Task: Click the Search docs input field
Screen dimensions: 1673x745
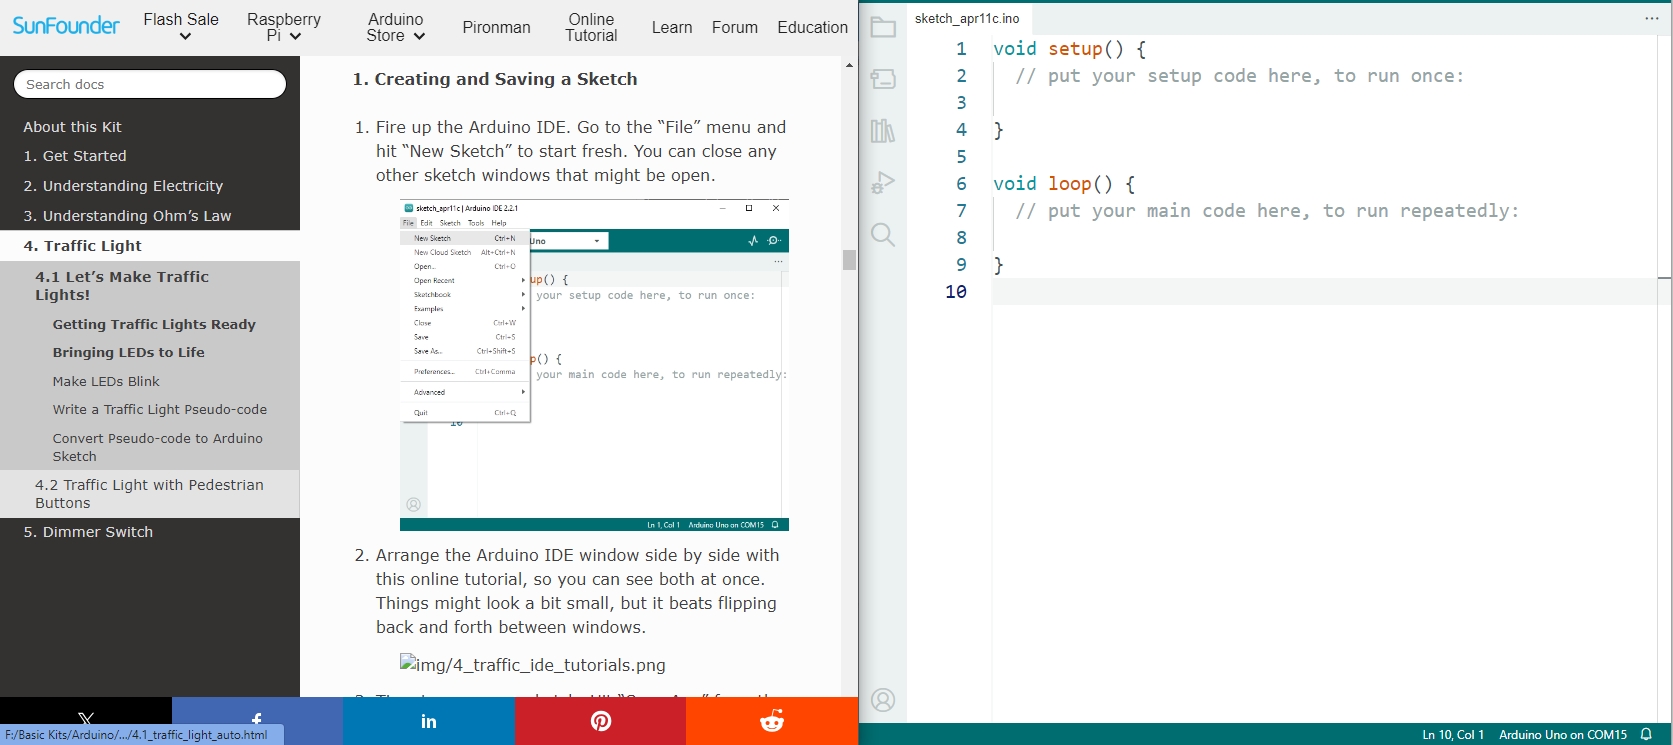Action: tap(150, 84)
